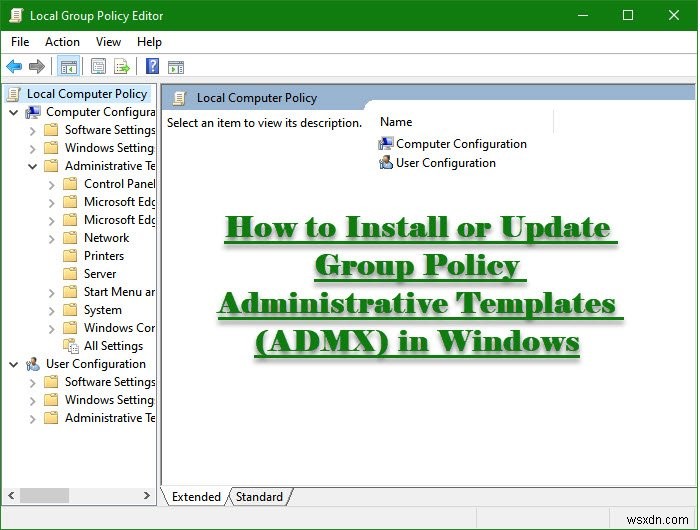This screenshot has height=530, width=700.
Task: Click the Properties toolbar icon
Action: pyautogui.click(x=98, y=67)
